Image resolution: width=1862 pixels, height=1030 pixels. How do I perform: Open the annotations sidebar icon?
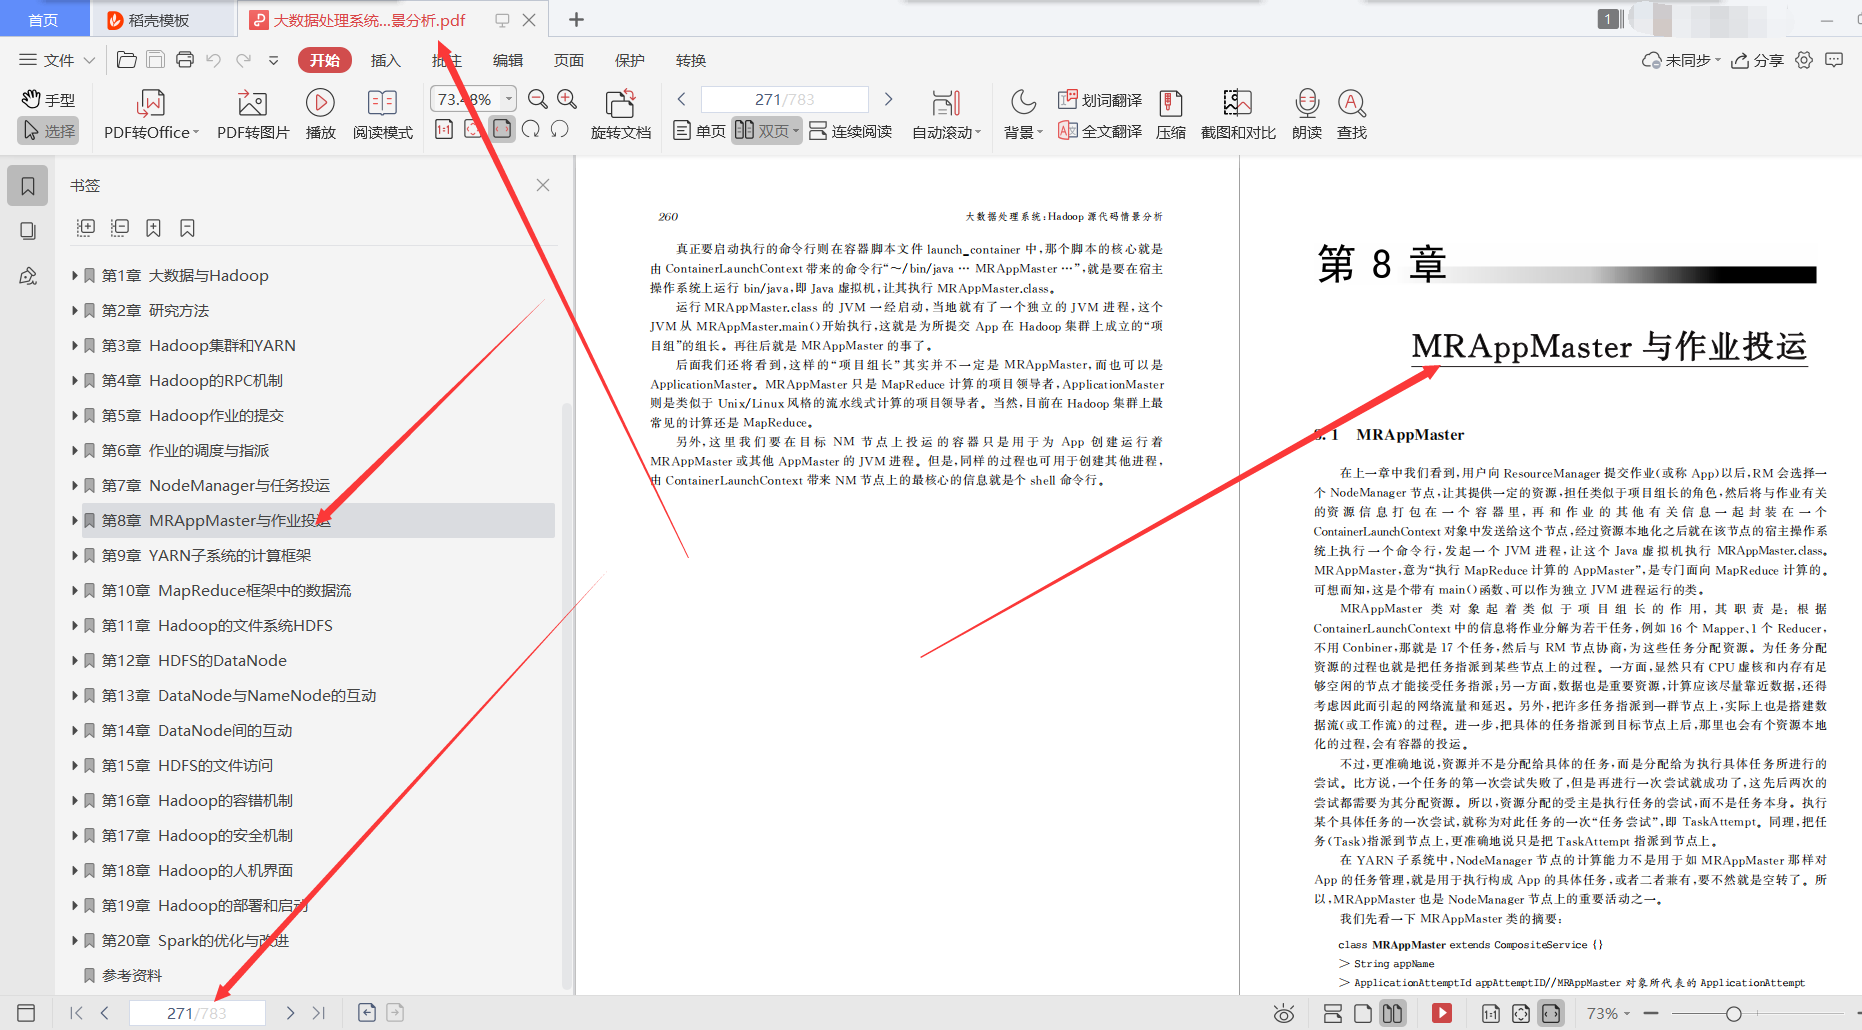point(28,276)
